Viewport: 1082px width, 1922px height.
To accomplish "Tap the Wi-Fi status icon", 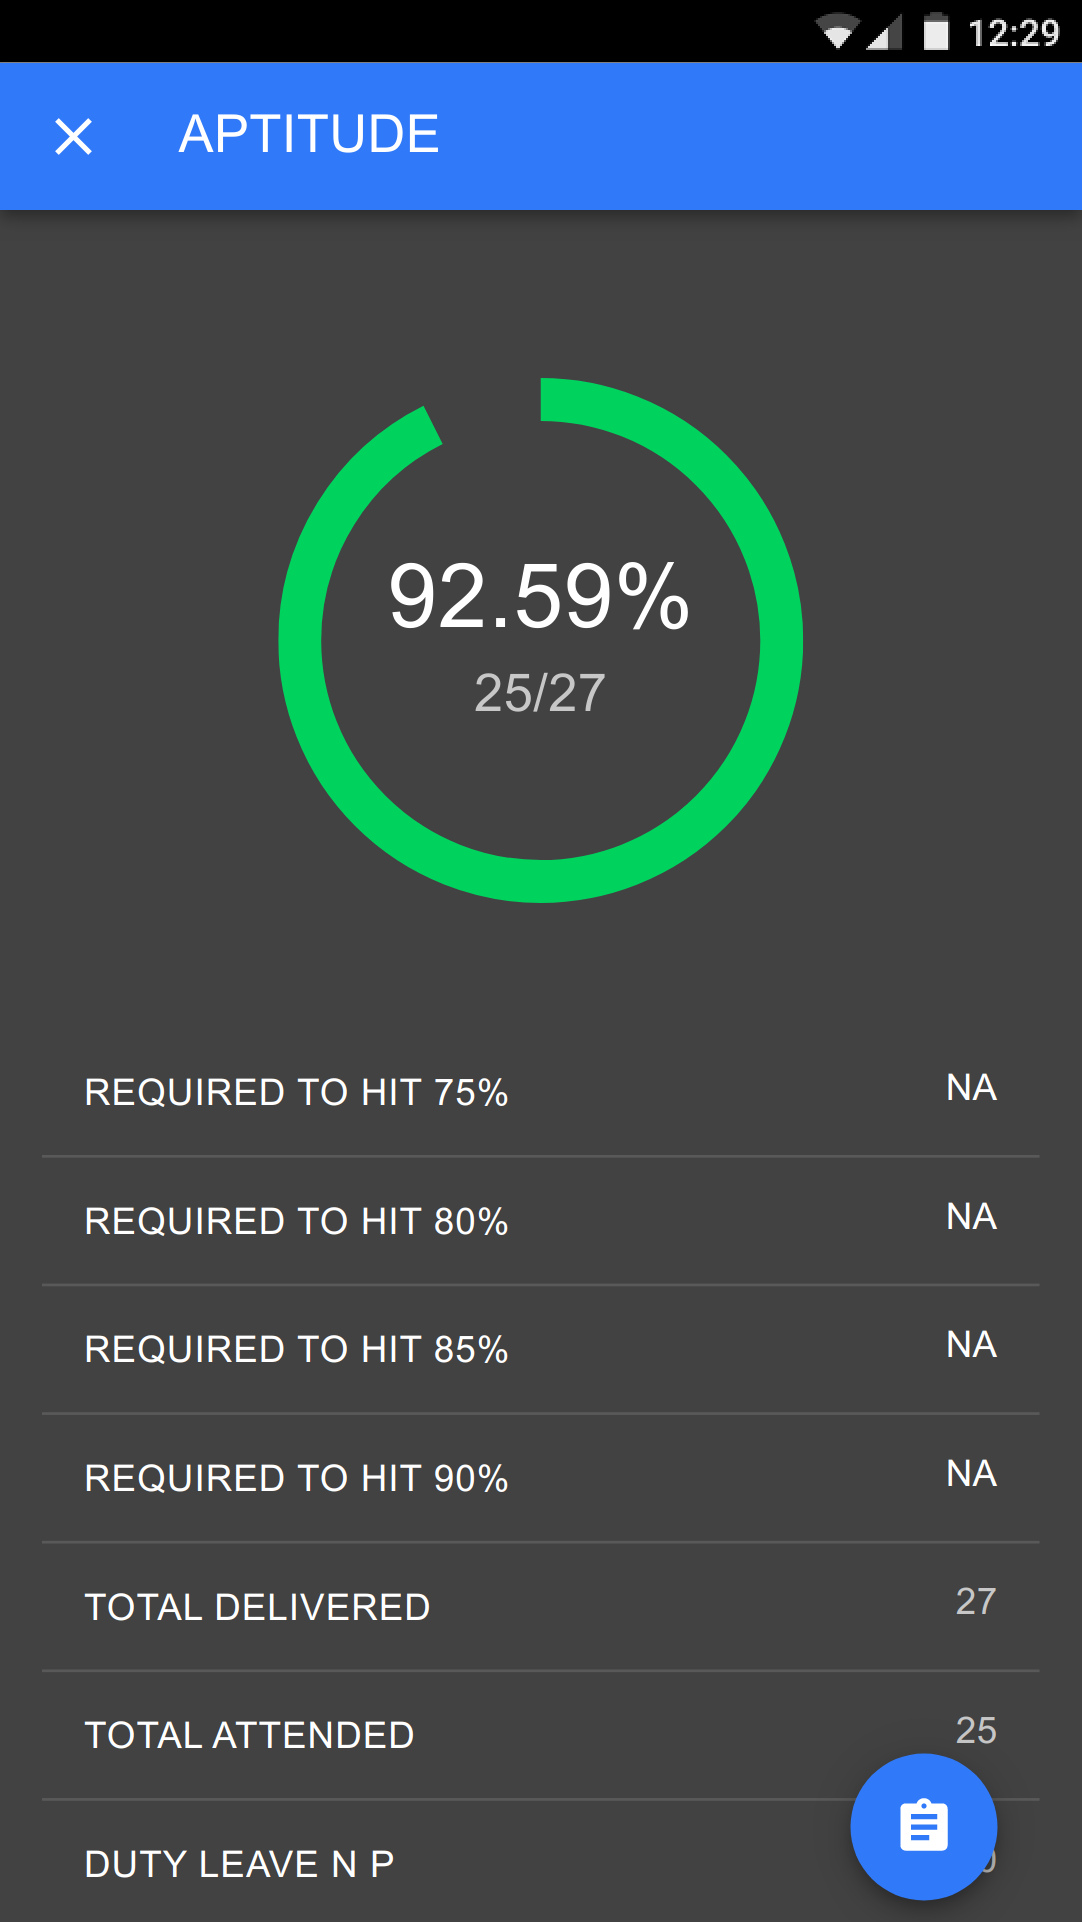I will [837, 32].
